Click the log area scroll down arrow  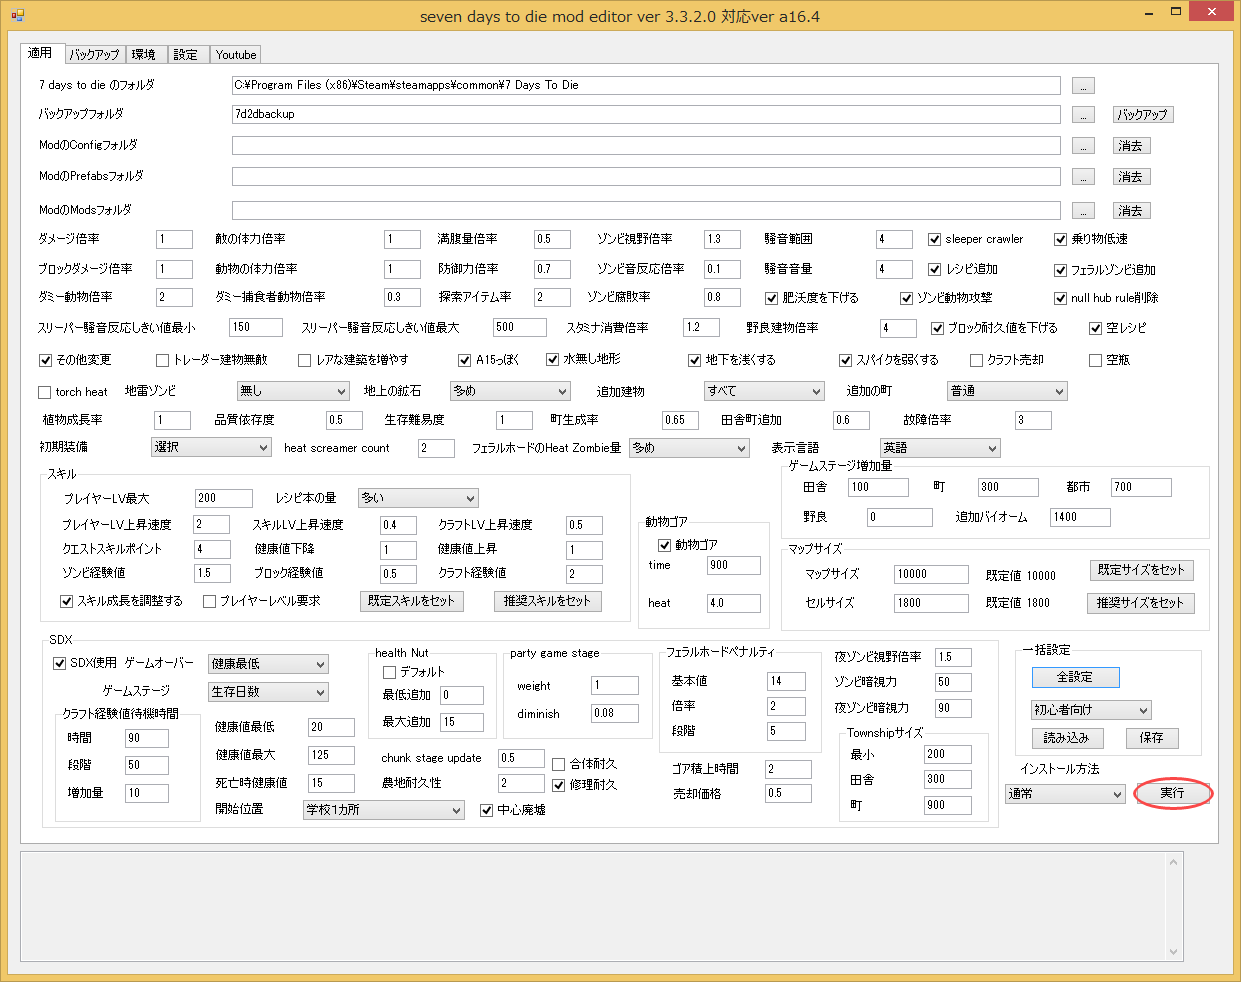(x=1174, y=952)
